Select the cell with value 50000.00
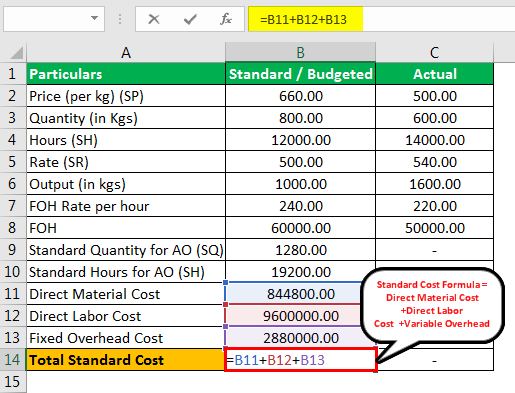This screenshot has width=515, height=393. [x=434, y=228]
